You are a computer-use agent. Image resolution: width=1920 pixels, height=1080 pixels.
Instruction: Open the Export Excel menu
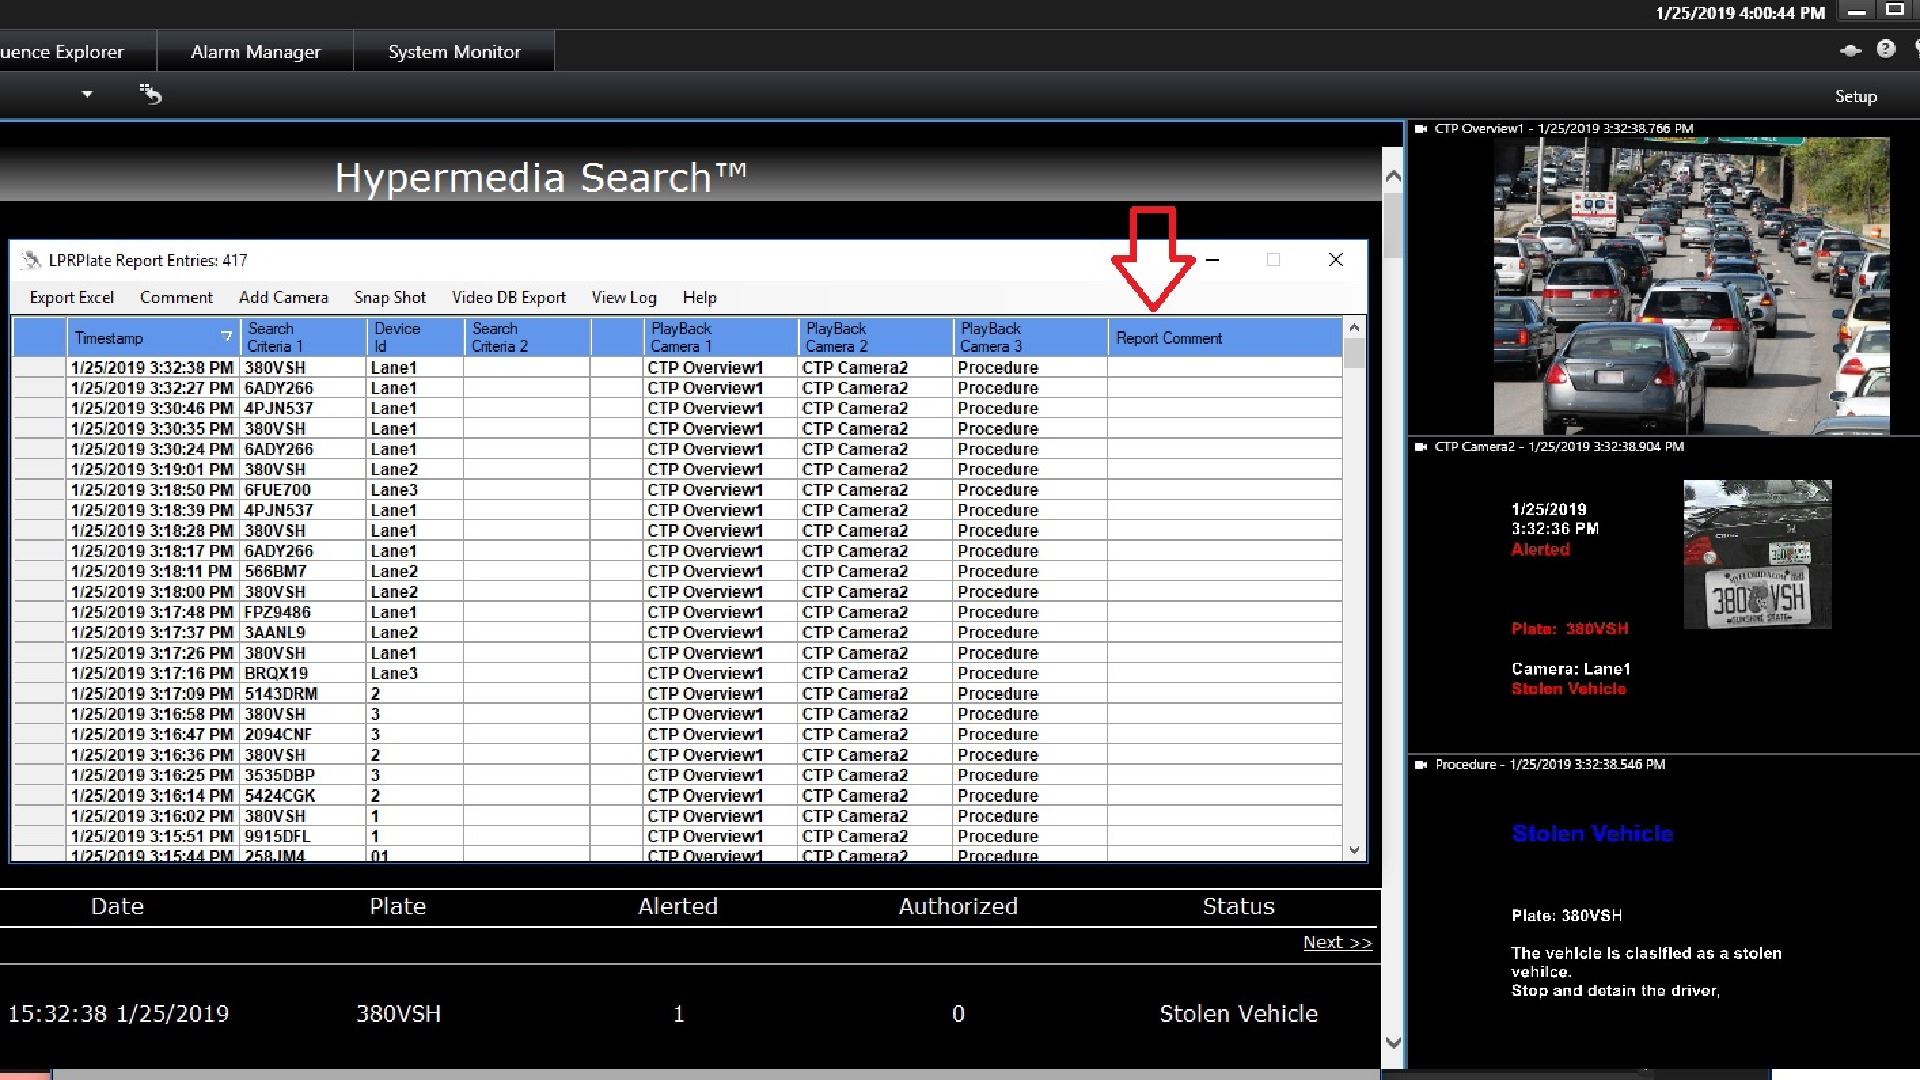(71, 297)
